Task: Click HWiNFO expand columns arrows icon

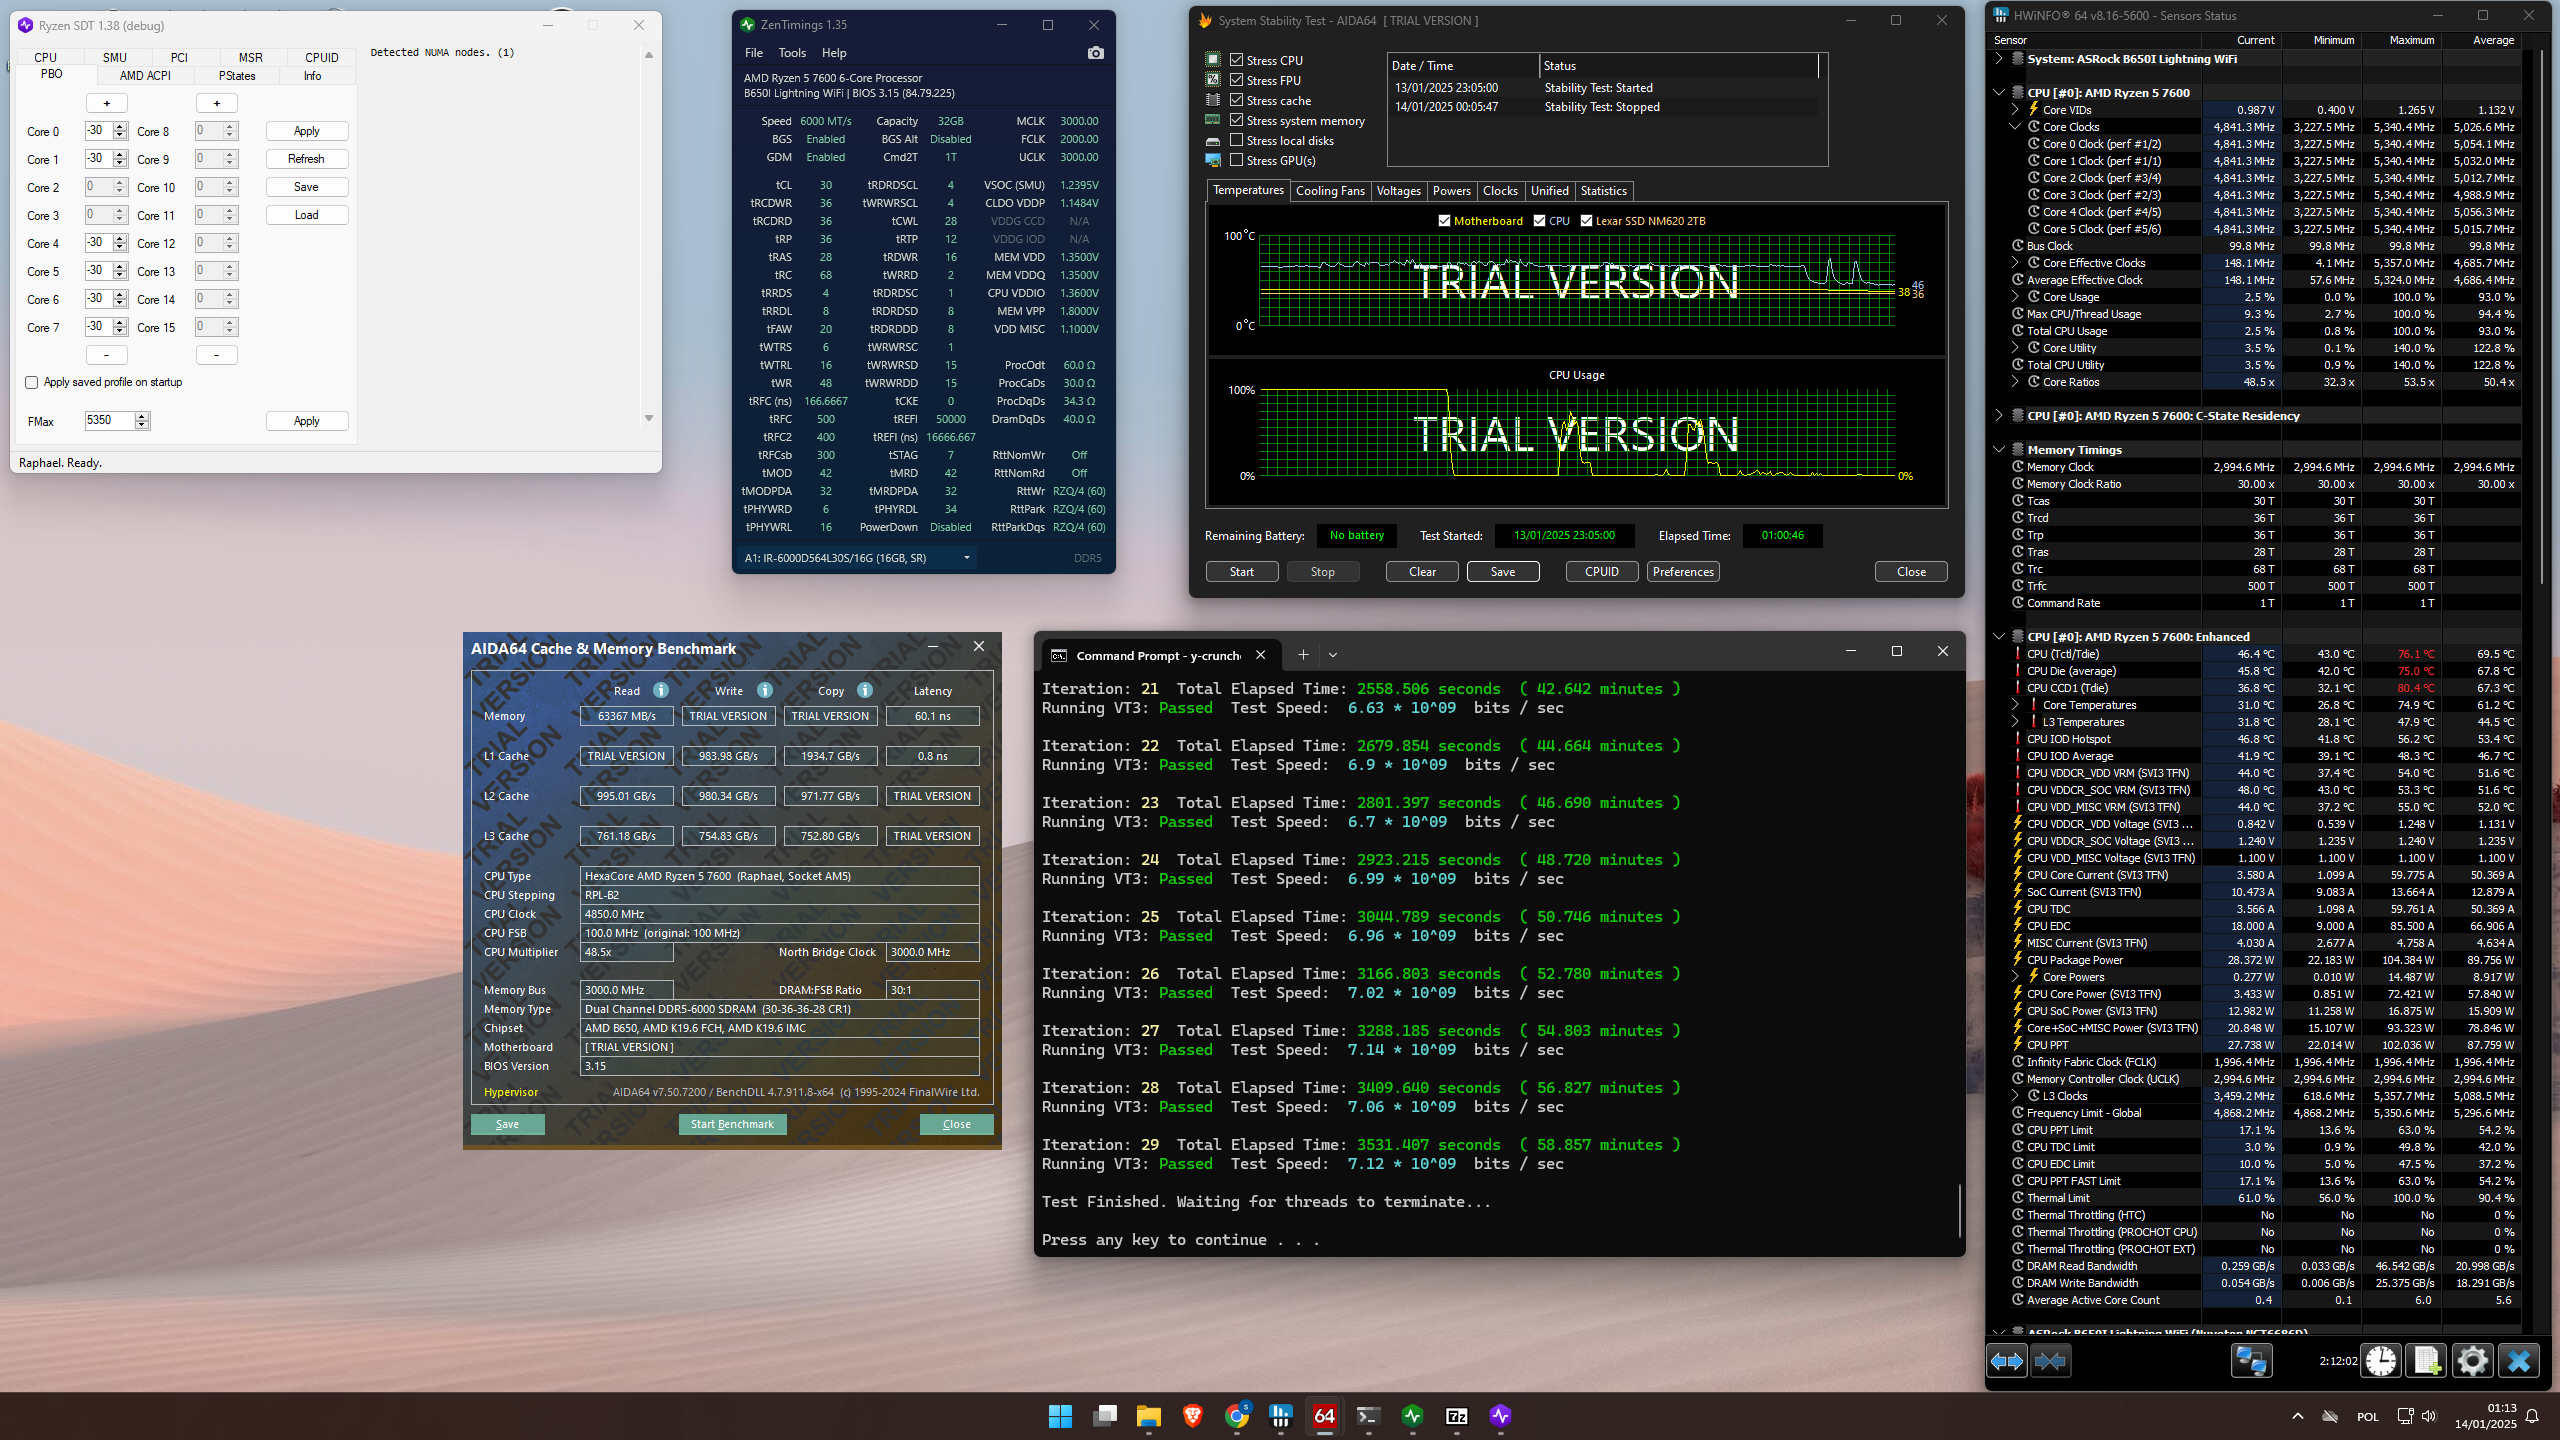Action: click(x=2006, y=1361)
